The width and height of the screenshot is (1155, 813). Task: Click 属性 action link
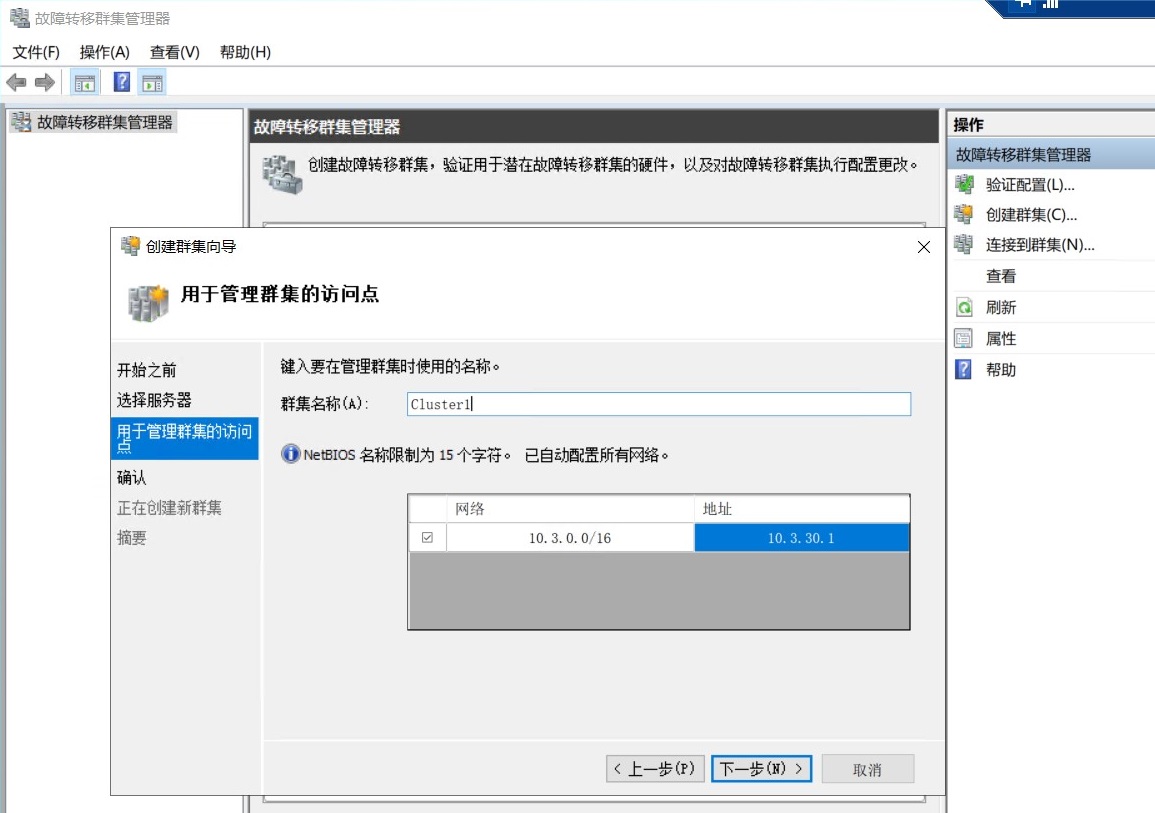1000,339
